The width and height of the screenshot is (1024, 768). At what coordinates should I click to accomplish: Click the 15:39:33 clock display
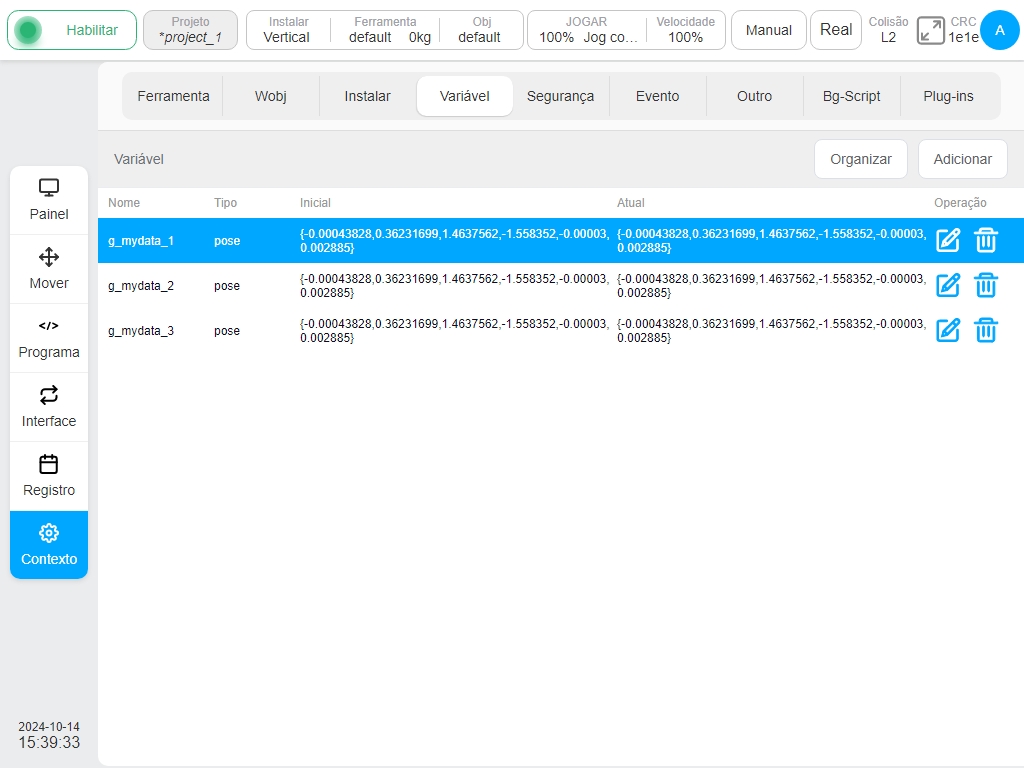[x=49, y=743]
